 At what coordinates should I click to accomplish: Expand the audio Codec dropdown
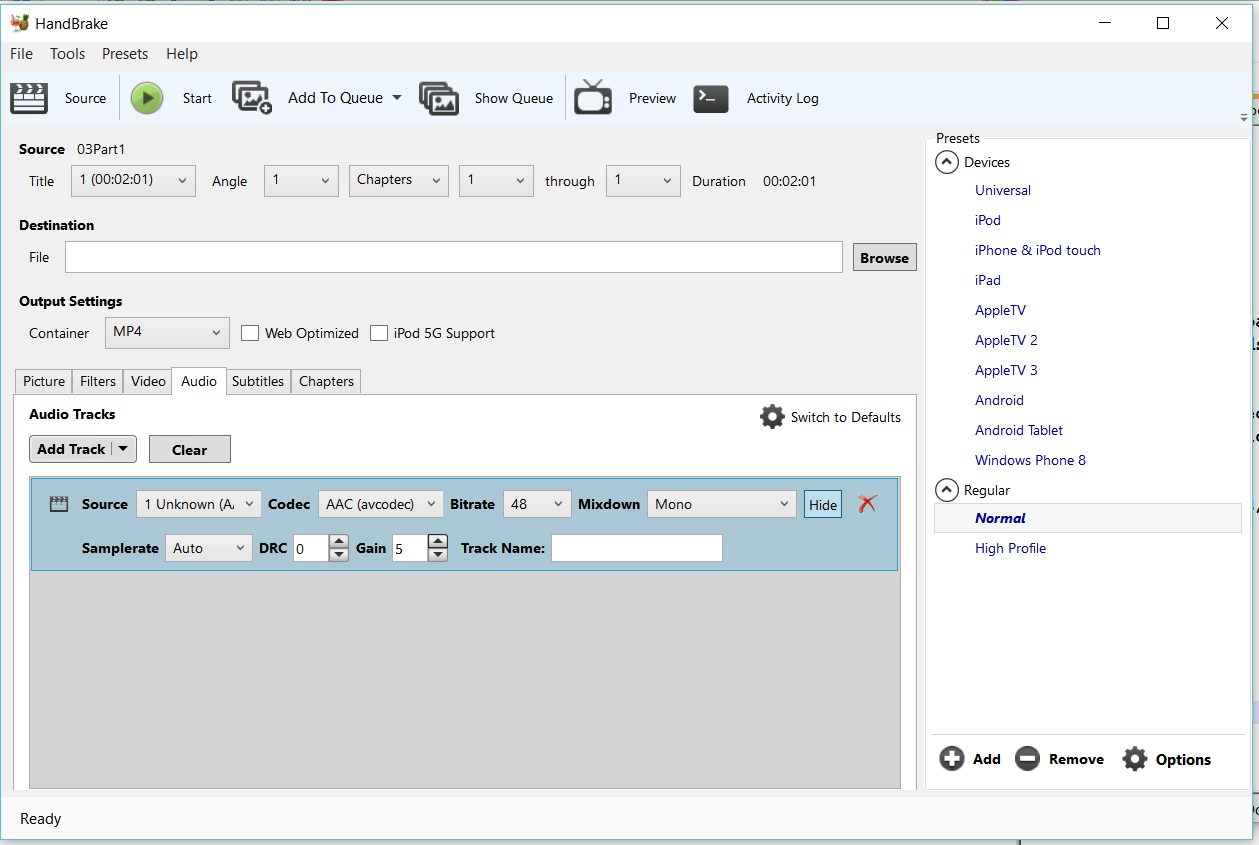tap(381, 504)
